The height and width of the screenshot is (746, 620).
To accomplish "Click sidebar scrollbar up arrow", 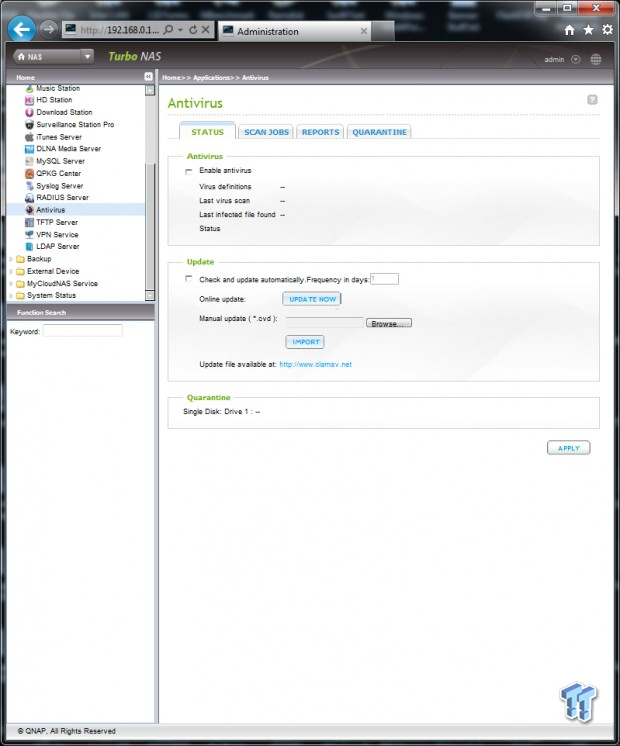I will (150, 90).
